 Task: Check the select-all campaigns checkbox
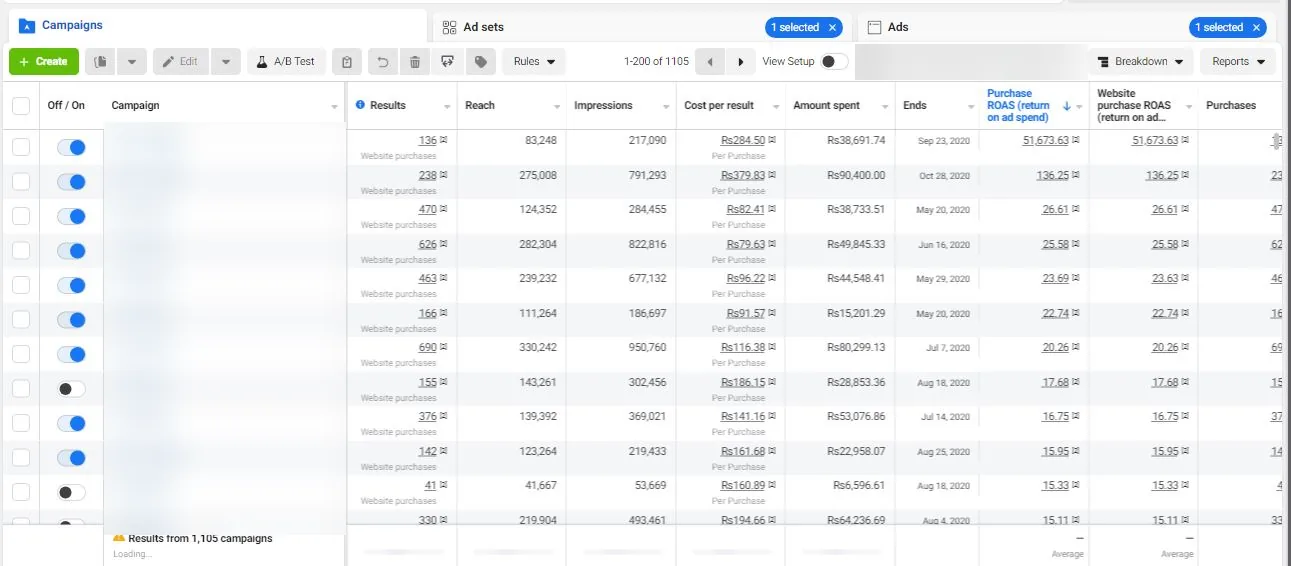21,105
